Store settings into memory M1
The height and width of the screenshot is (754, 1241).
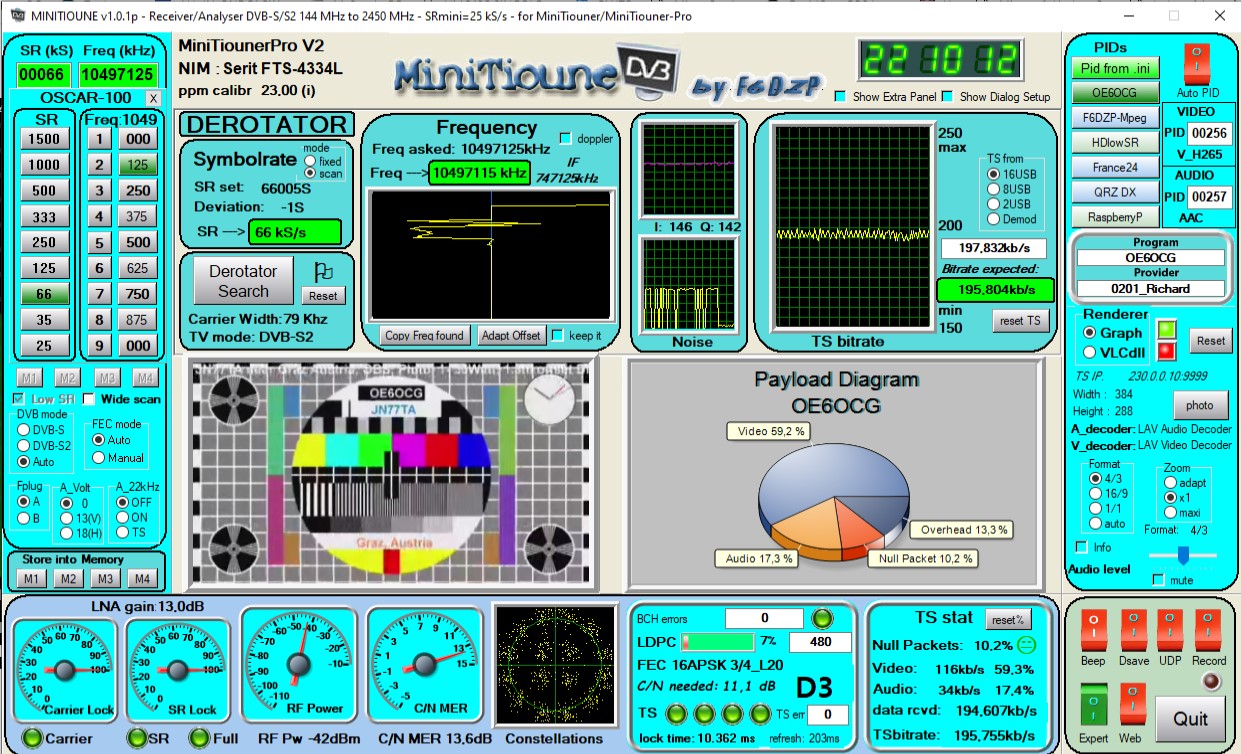(33, 579)
